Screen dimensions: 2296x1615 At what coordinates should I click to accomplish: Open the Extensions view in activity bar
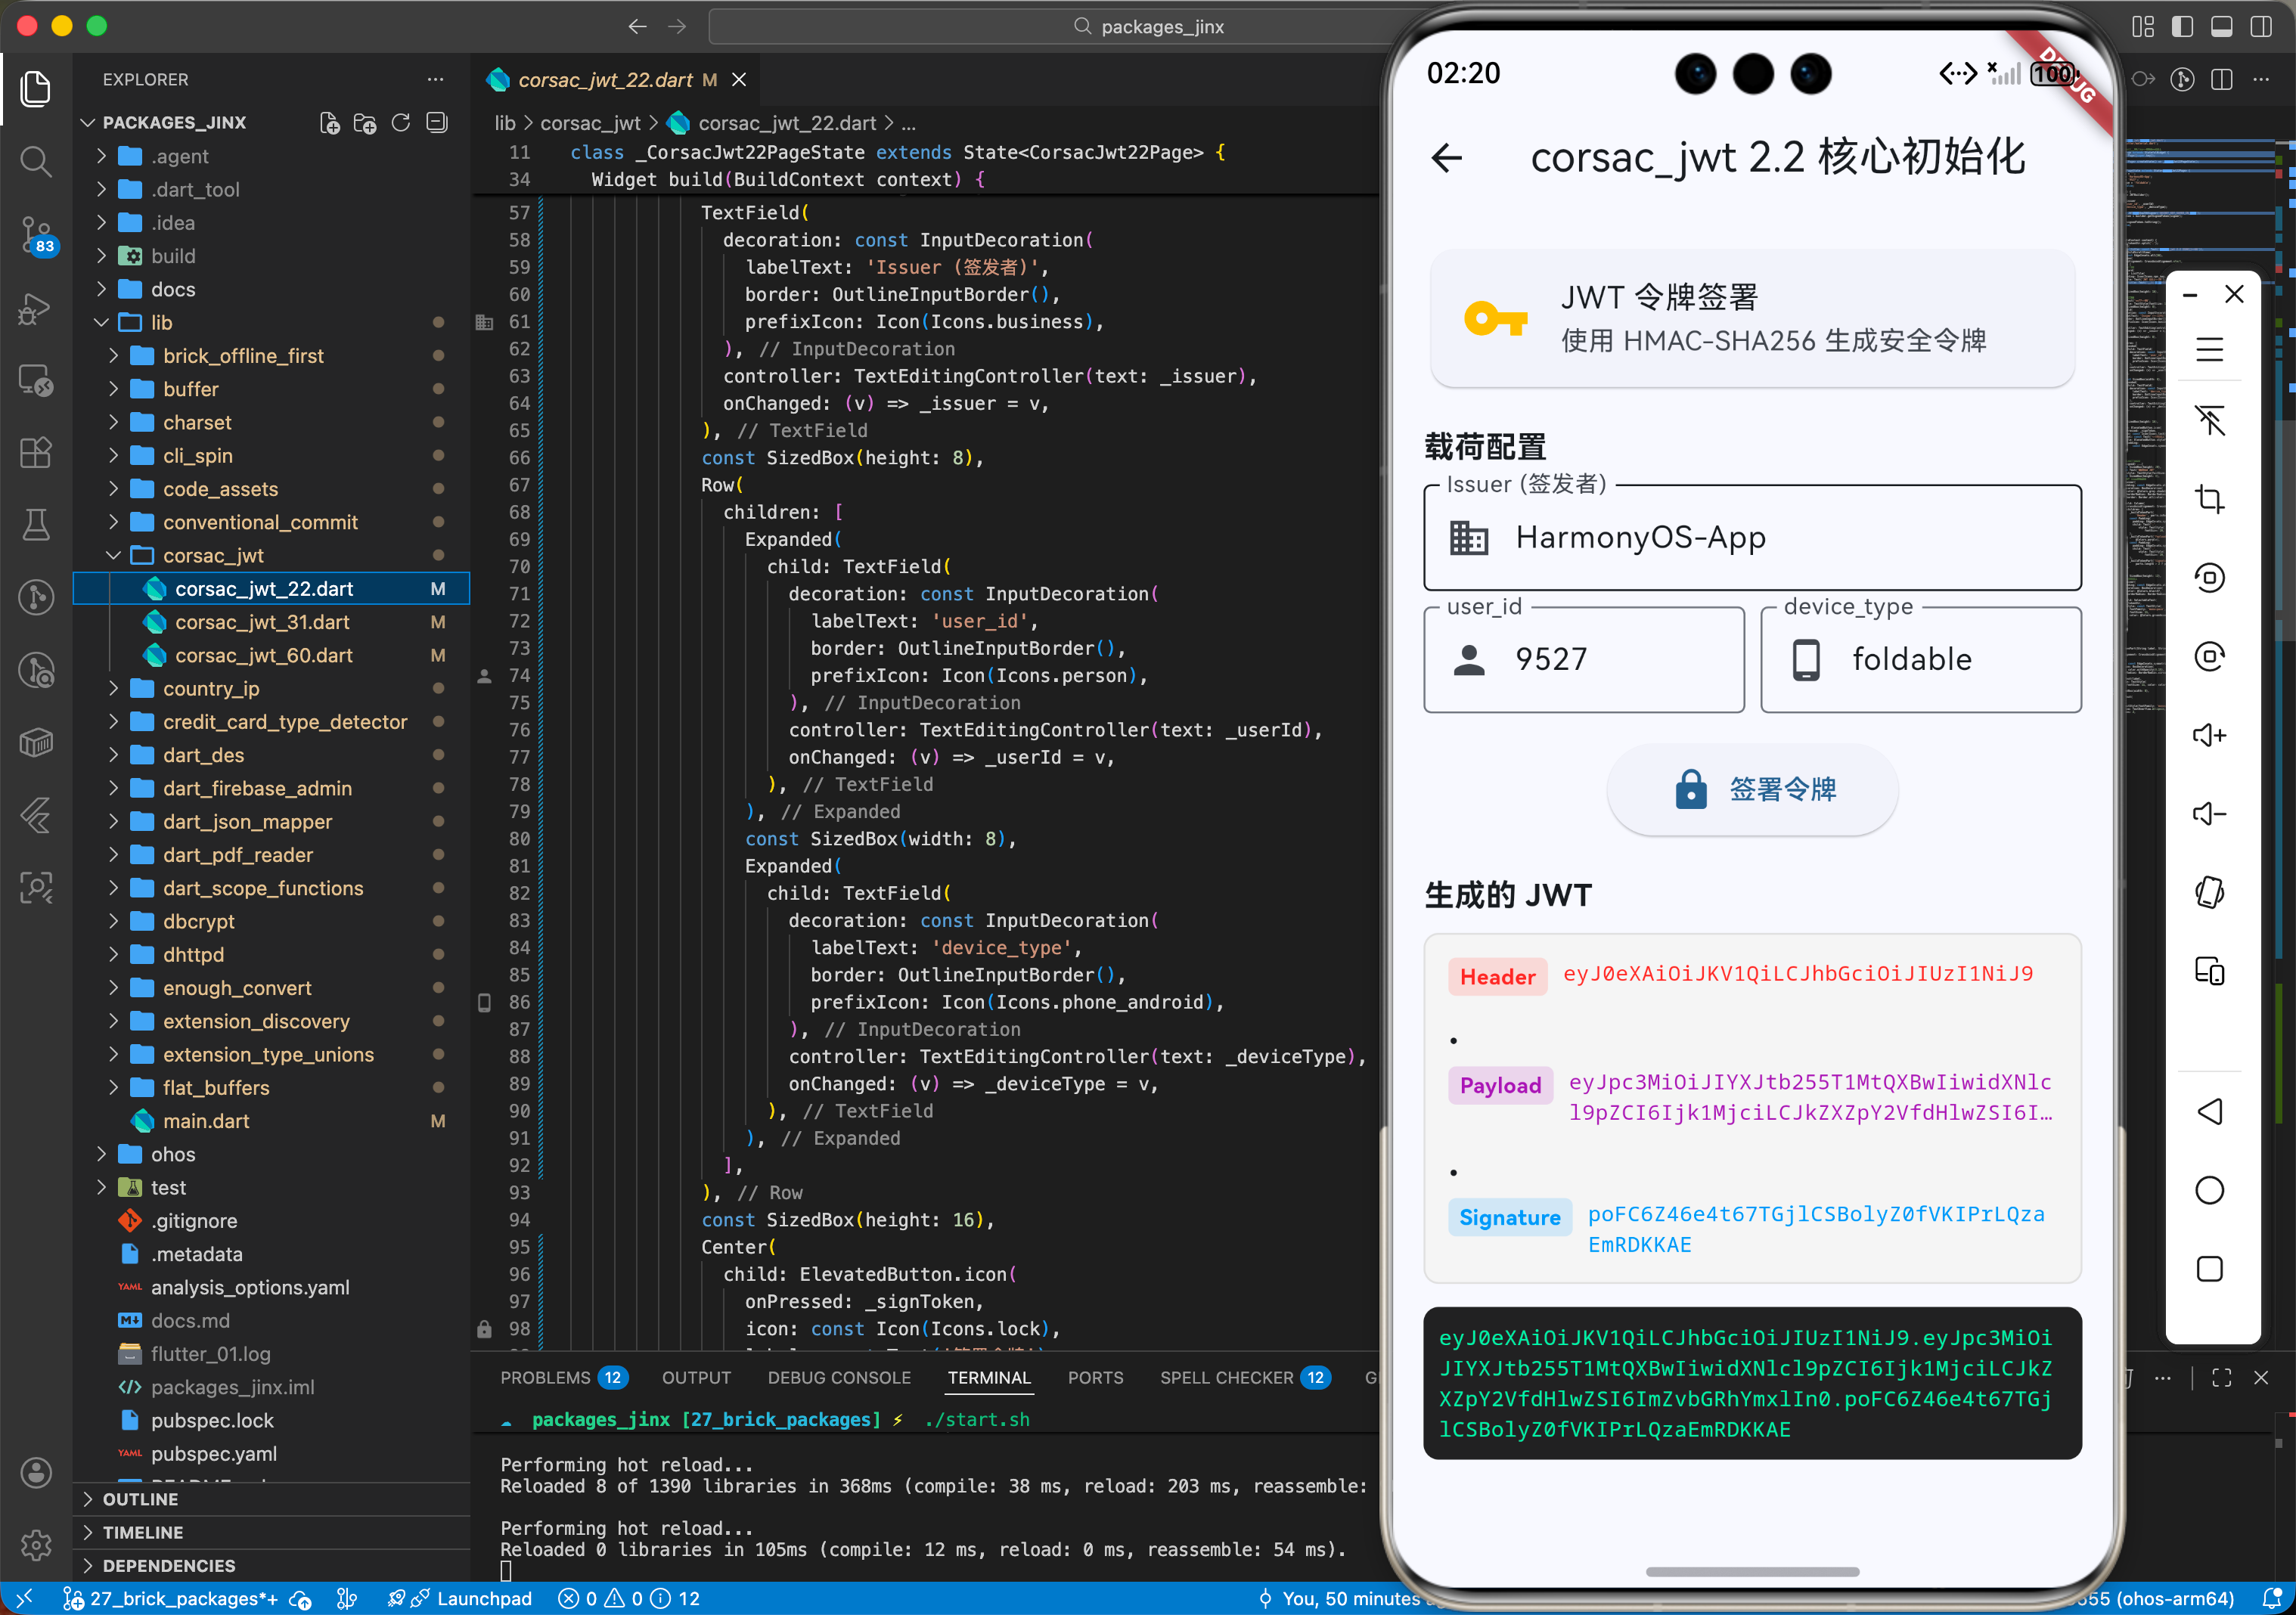36,452
